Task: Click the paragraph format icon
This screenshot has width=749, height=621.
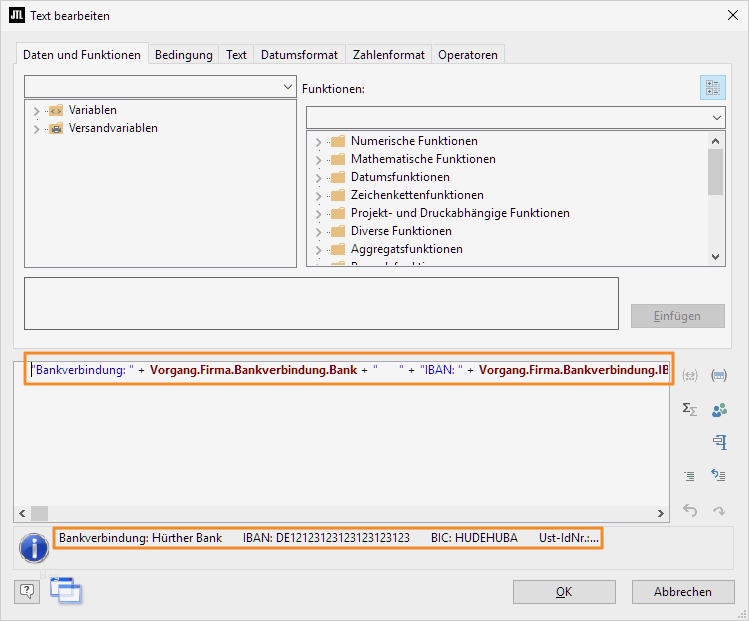Action: tap(719, 442)
